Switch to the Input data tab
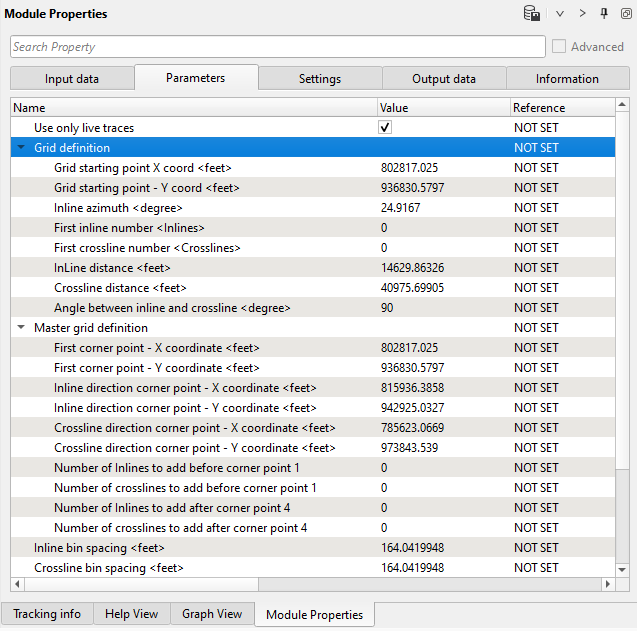Image resolution: width=637 pixels, height=631 pixels. tap(72, 79)
